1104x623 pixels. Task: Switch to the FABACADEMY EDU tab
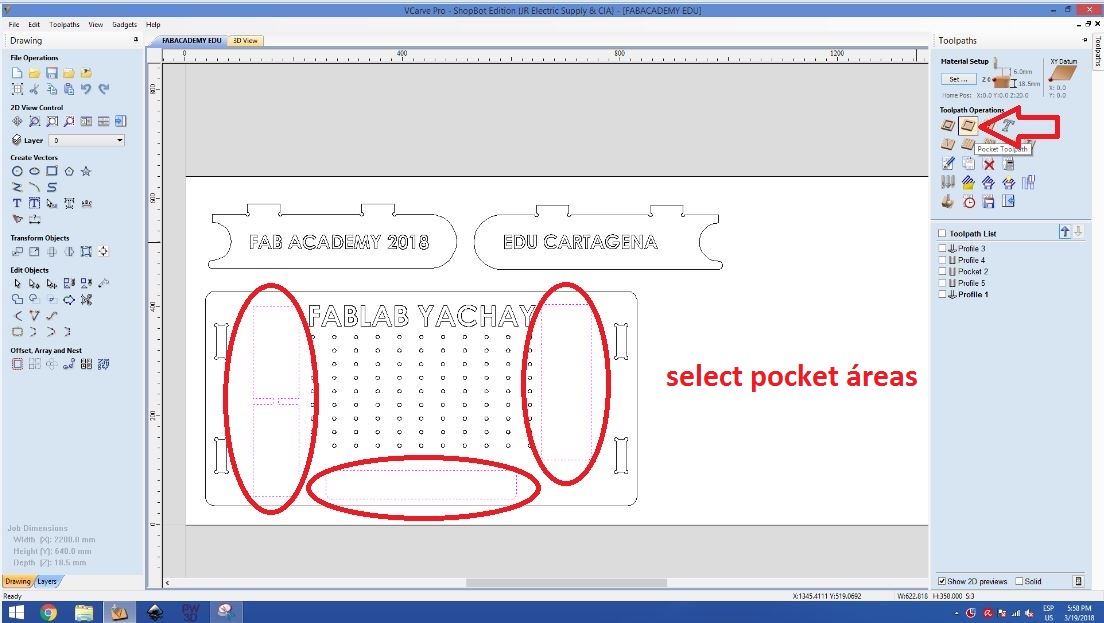click(192, 41)
